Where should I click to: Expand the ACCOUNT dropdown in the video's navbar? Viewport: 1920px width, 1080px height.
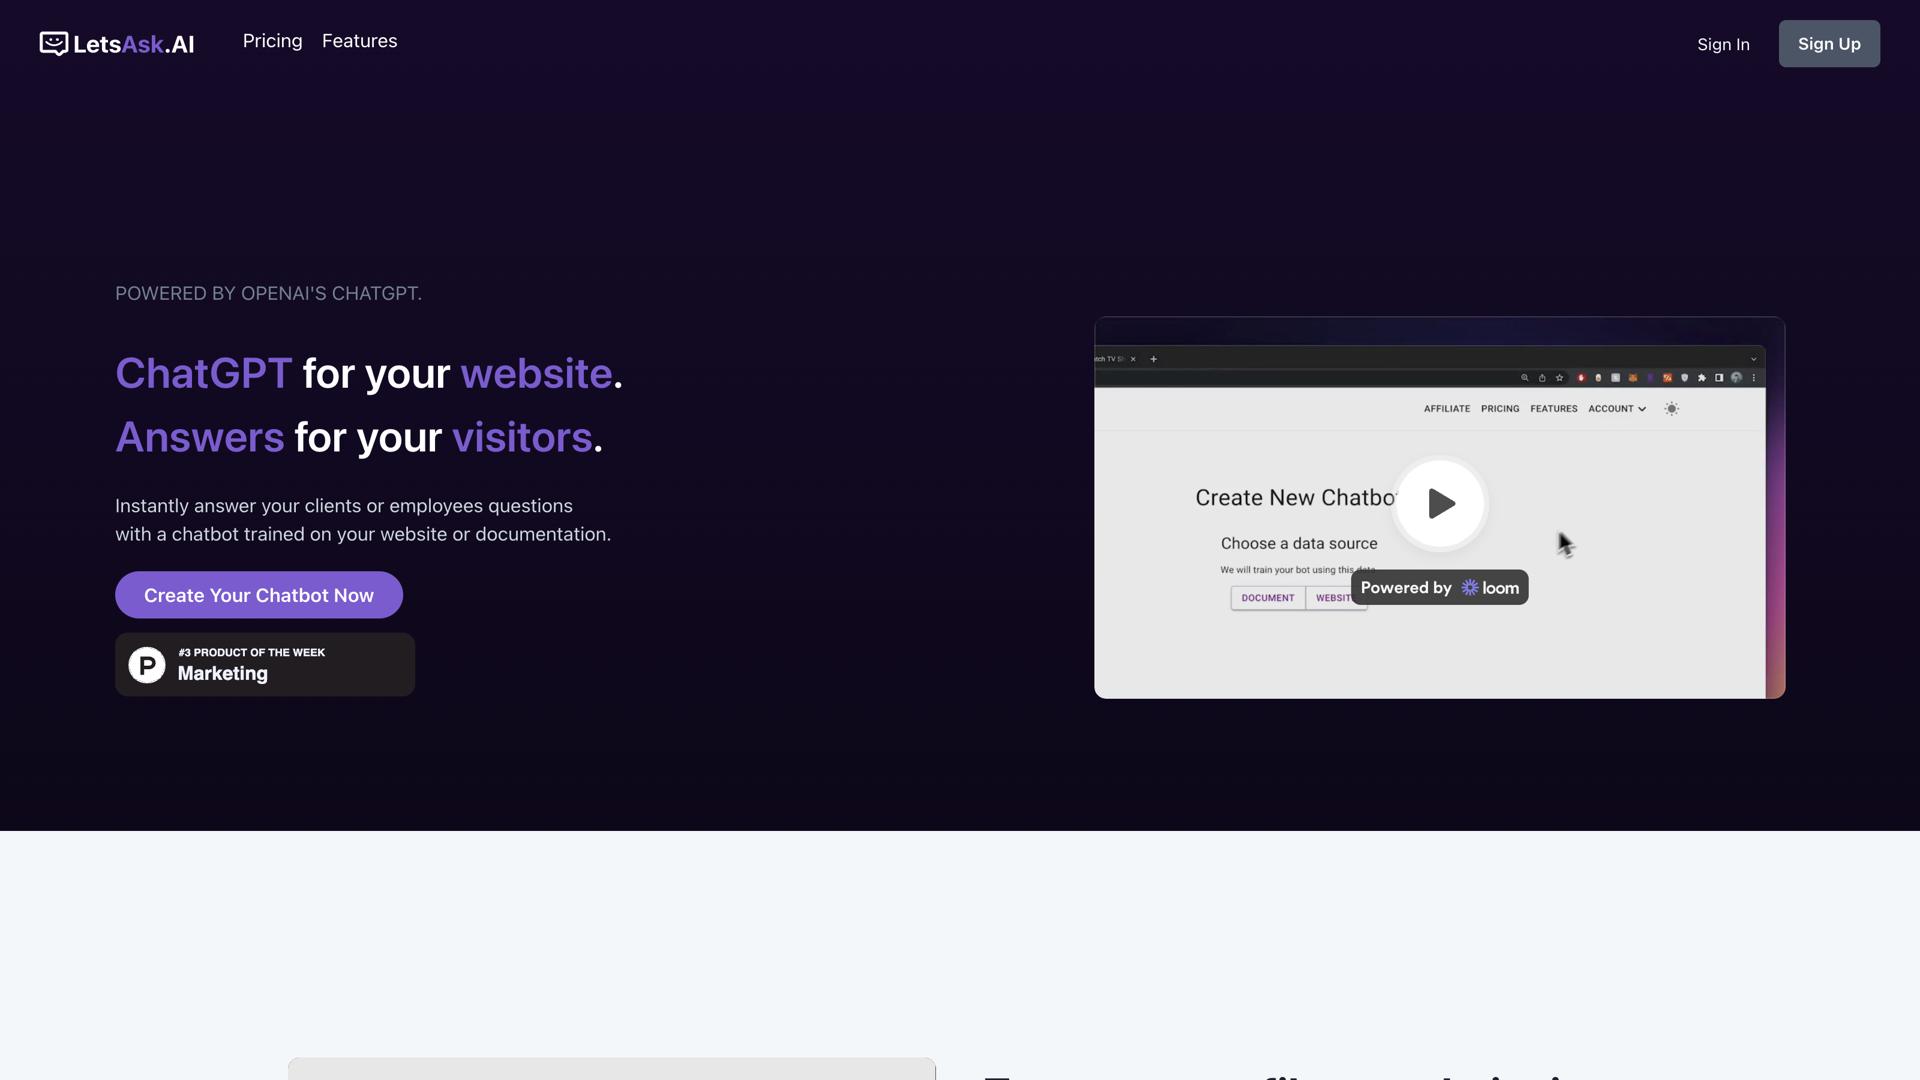[1618, 408]
